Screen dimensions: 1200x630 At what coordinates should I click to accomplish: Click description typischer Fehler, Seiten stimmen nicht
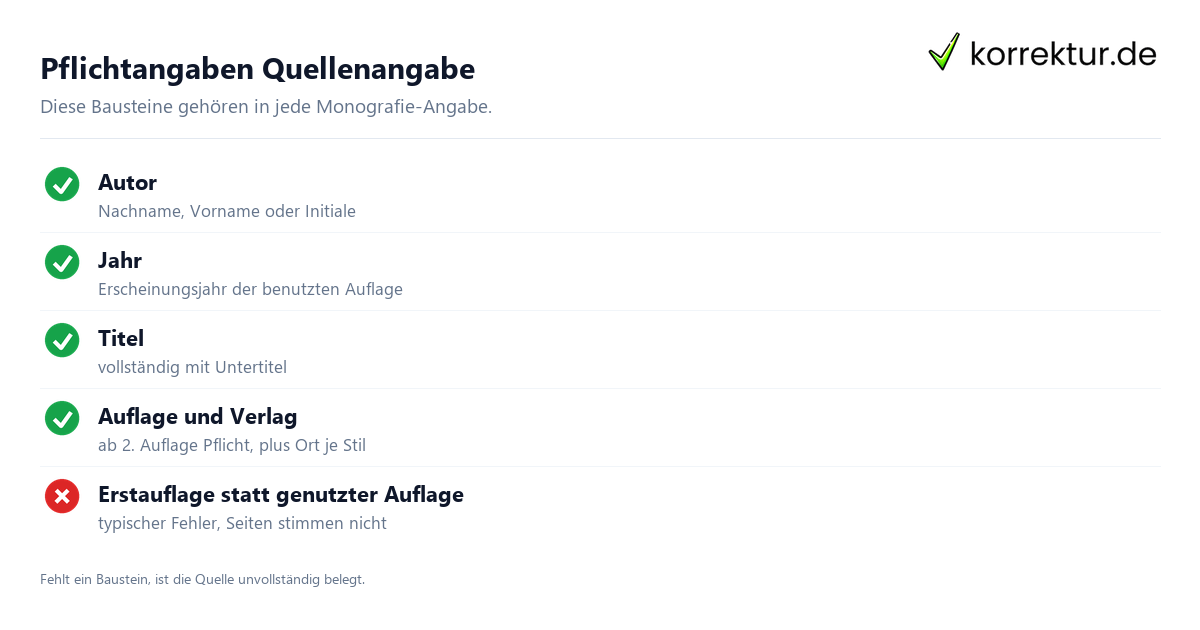point(242,523)
